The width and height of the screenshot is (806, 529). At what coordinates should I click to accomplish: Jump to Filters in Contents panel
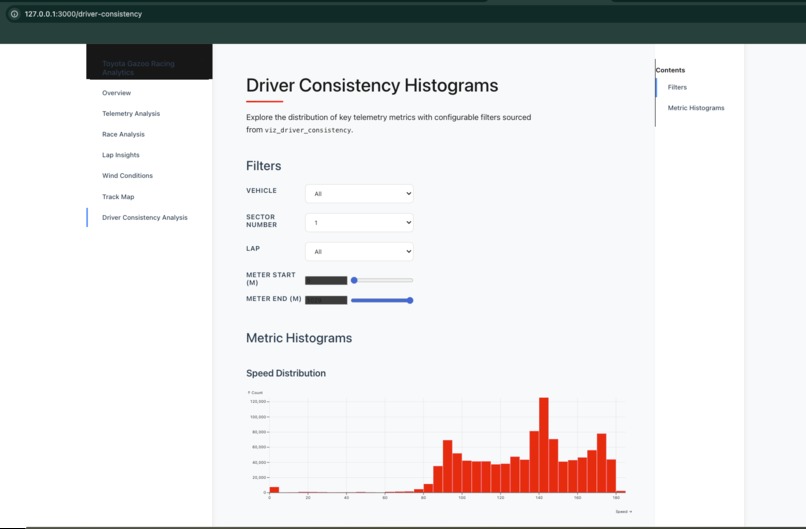(677, 87)
